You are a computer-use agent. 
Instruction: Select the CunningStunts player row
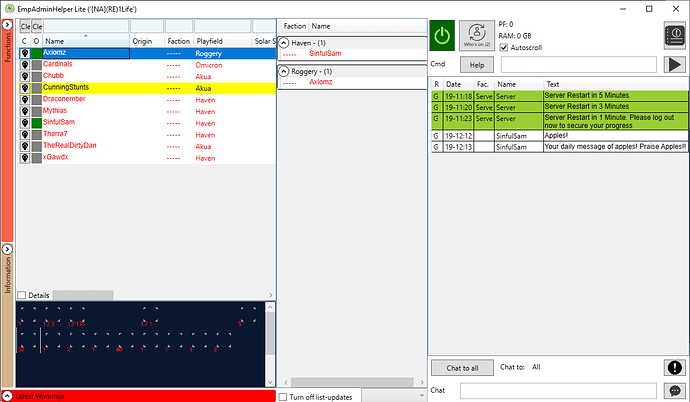tap(147, 88)
